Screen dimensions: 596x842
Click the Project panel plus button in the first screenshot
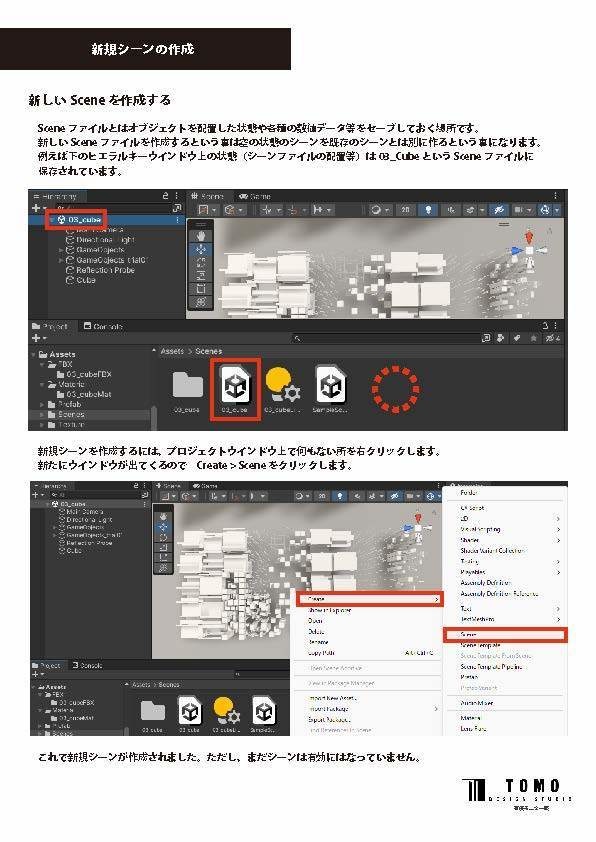point(38,338)
